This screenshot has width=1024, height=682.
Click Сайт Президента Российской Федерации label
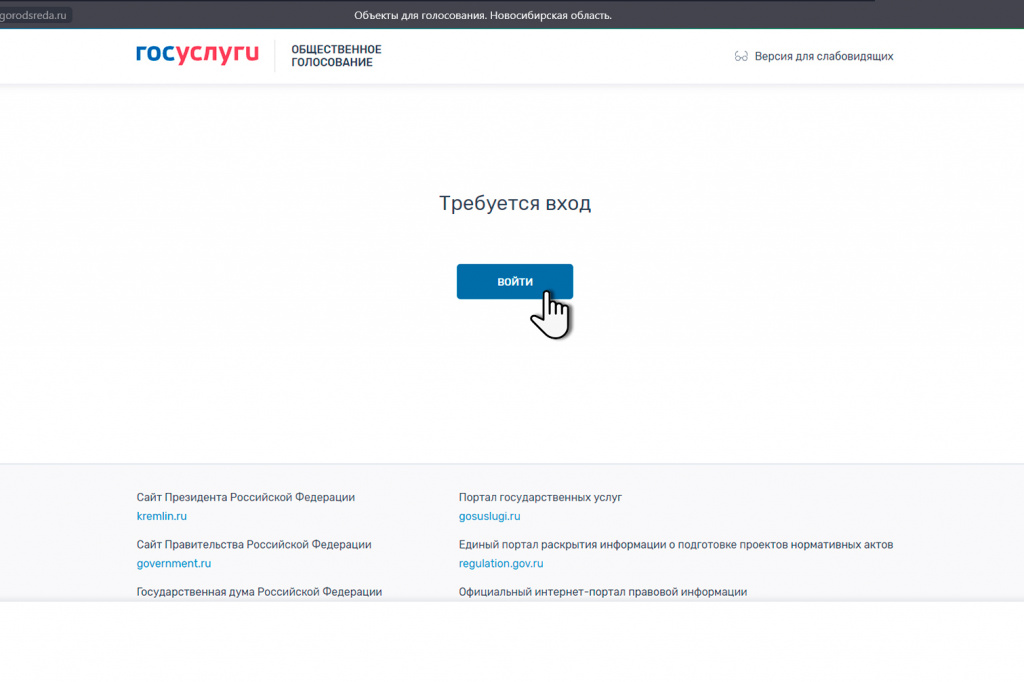click(245, 497)
